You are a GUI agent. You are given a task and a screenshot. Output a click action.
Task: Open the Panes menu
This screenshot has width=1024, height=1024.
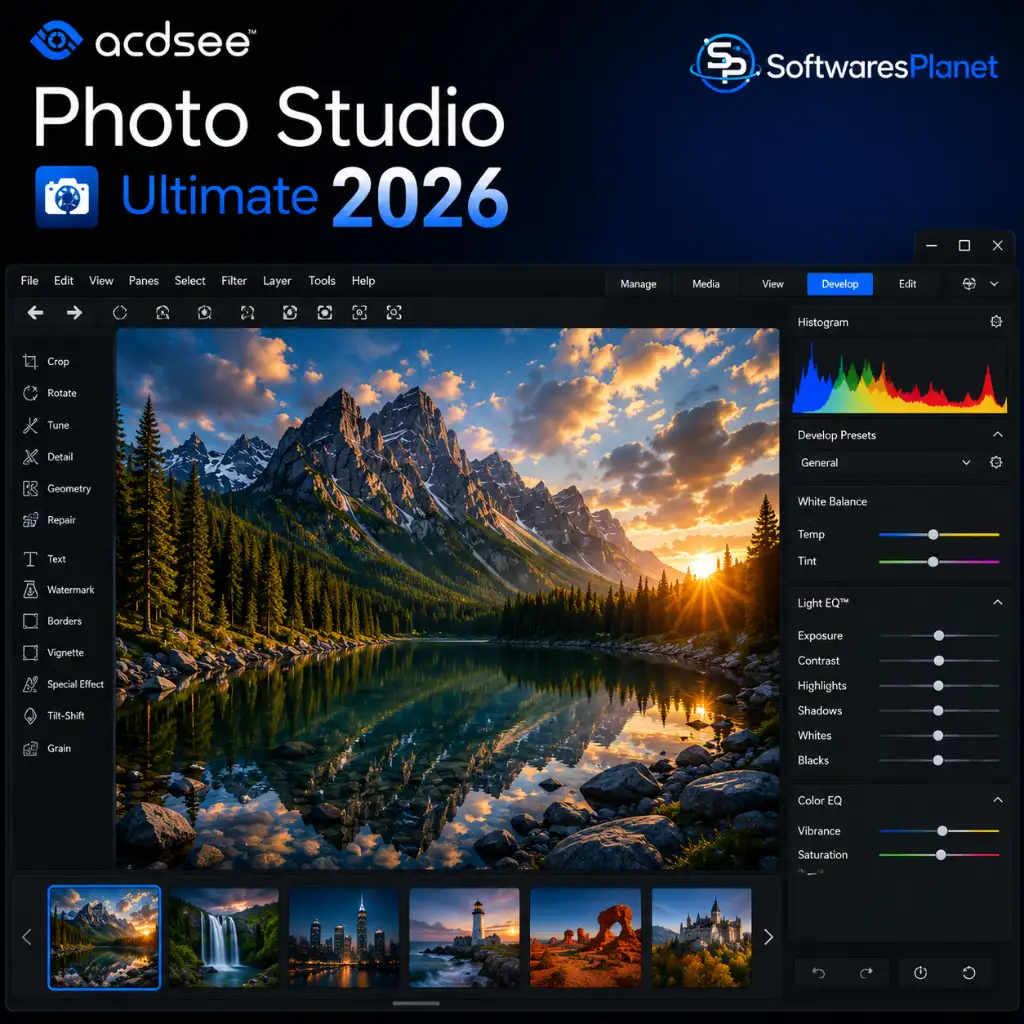click(x=144, y=281)
